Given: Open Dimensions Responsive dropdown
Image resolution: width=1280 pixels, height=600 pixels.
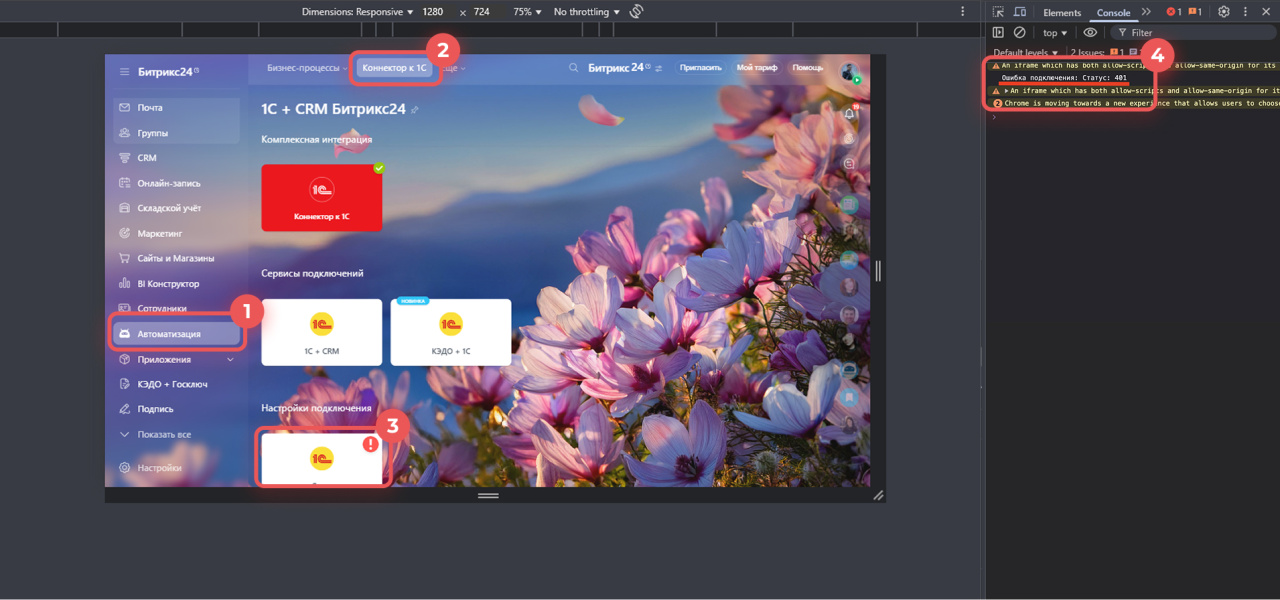Looking at the screenshot, I should (357, 12).
